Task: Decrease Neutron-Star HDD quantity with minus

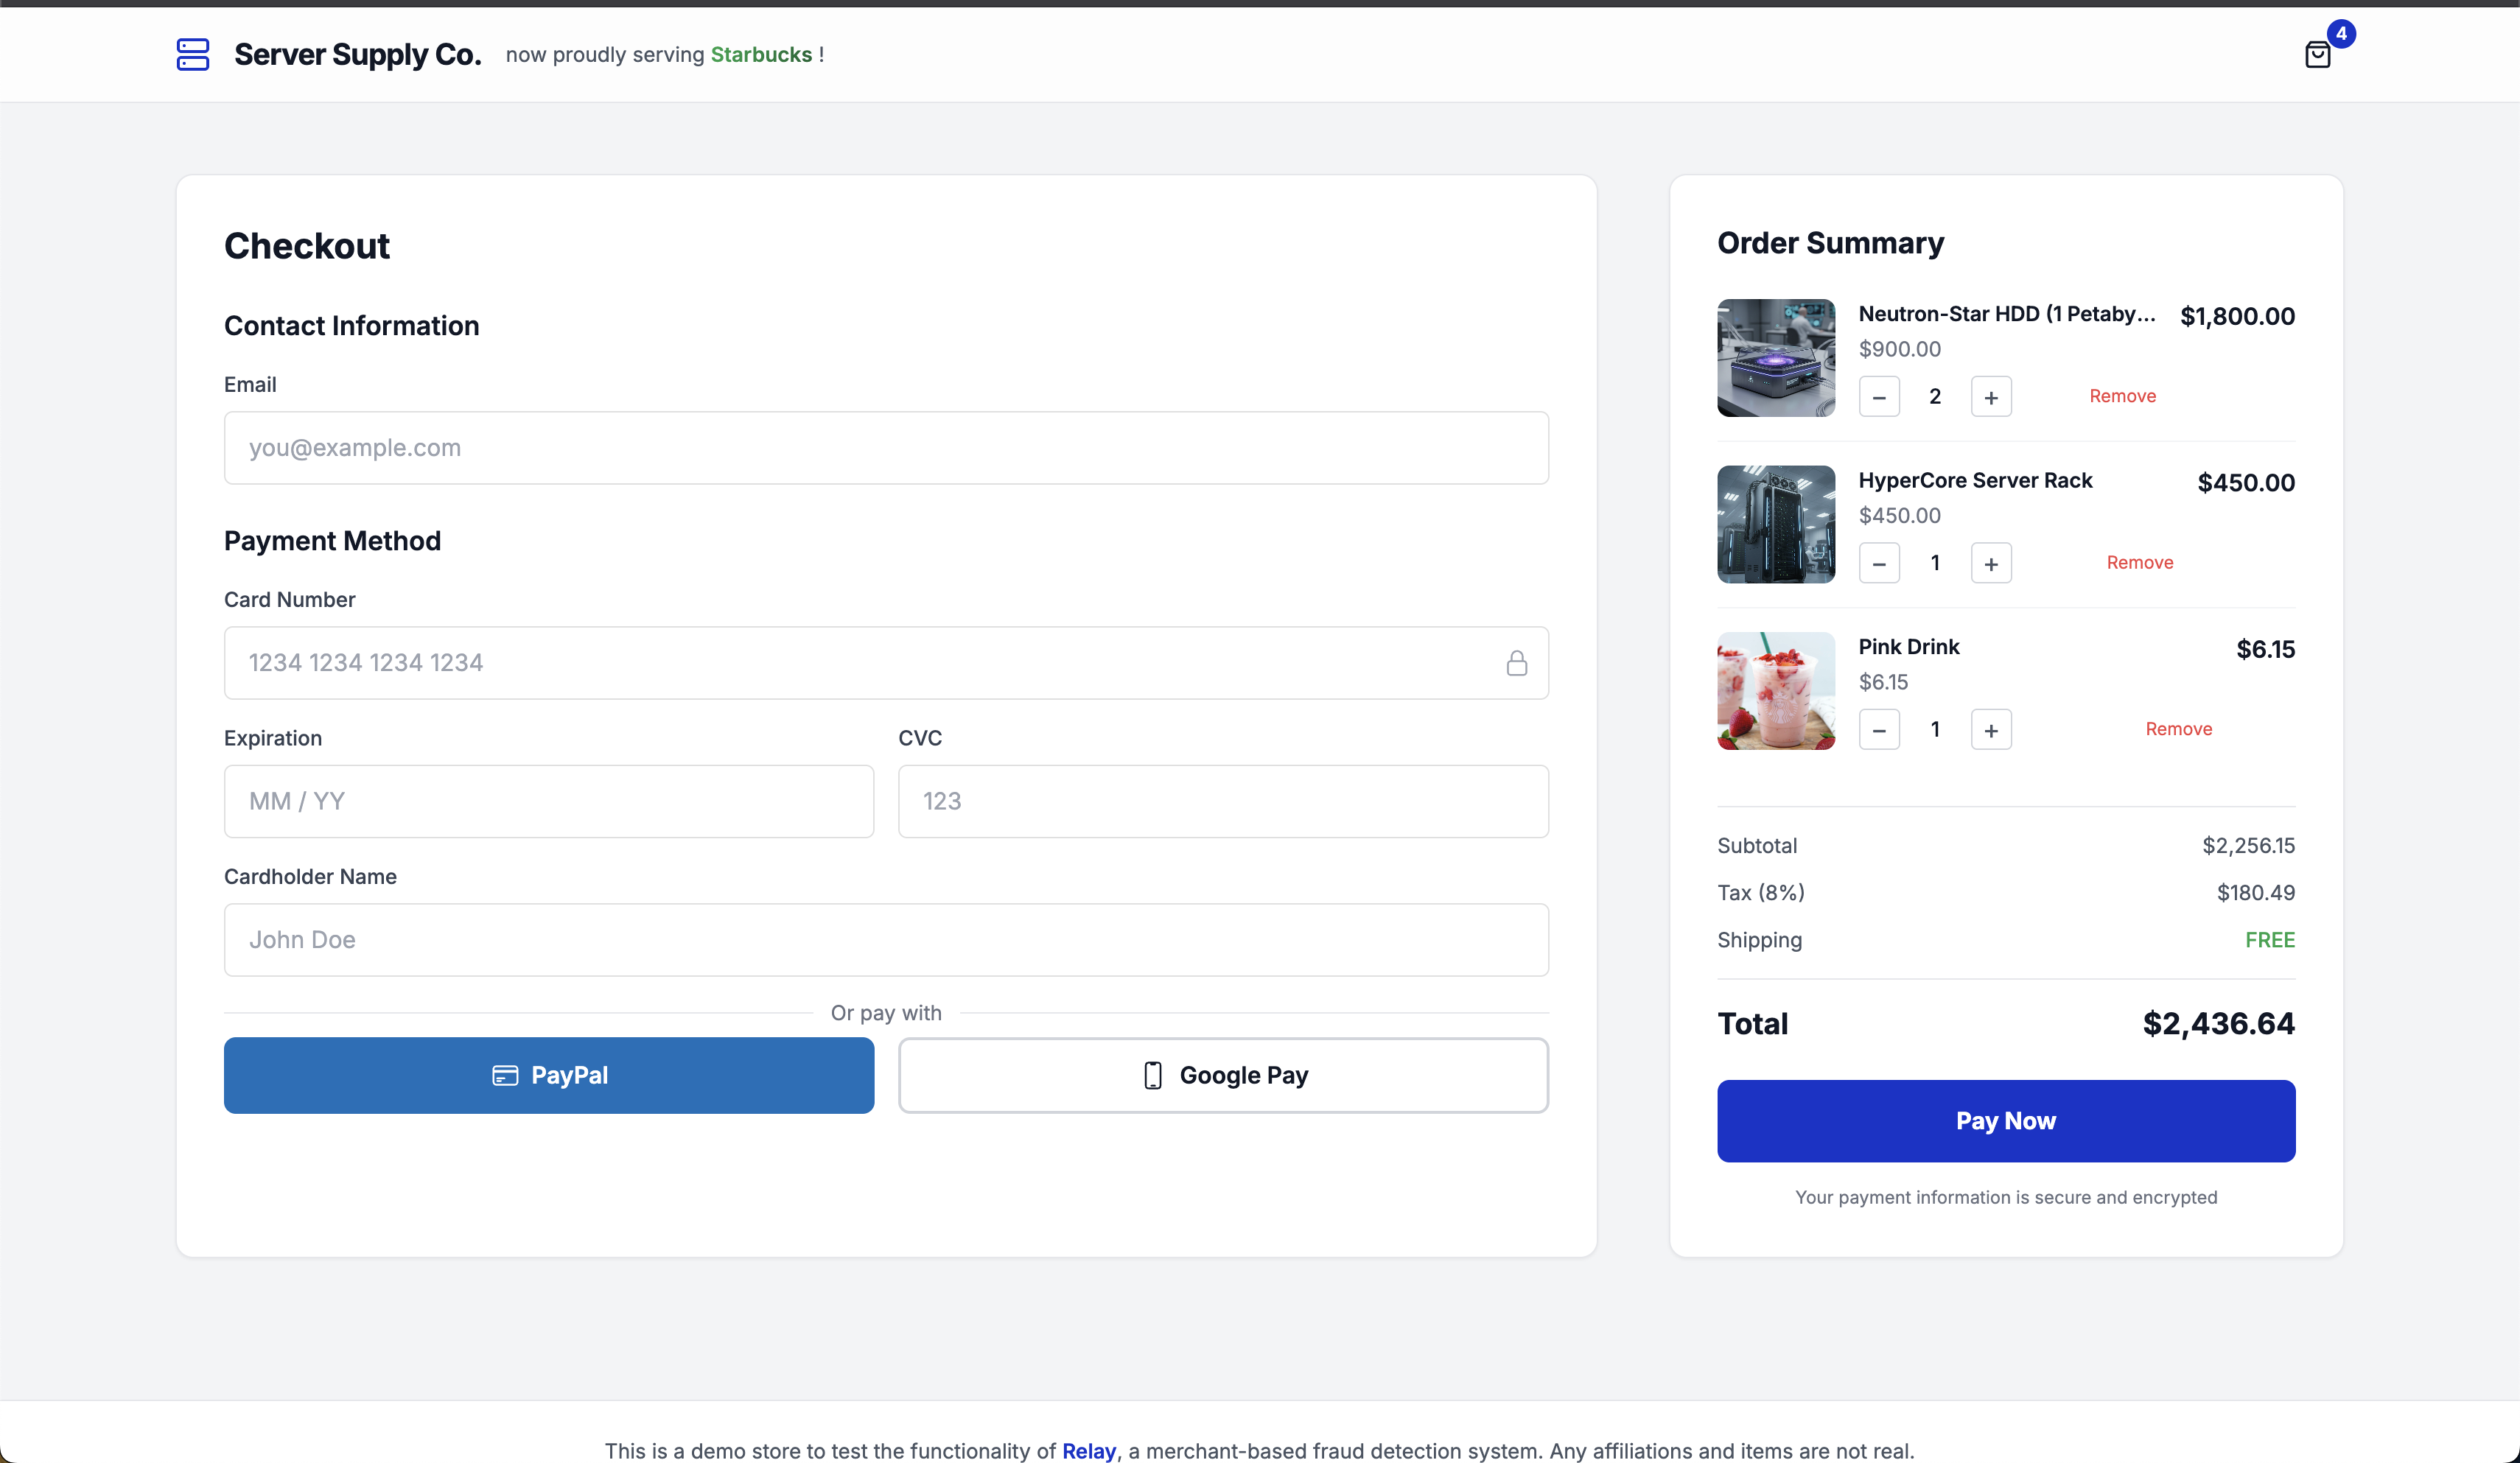Action: 1878,397
